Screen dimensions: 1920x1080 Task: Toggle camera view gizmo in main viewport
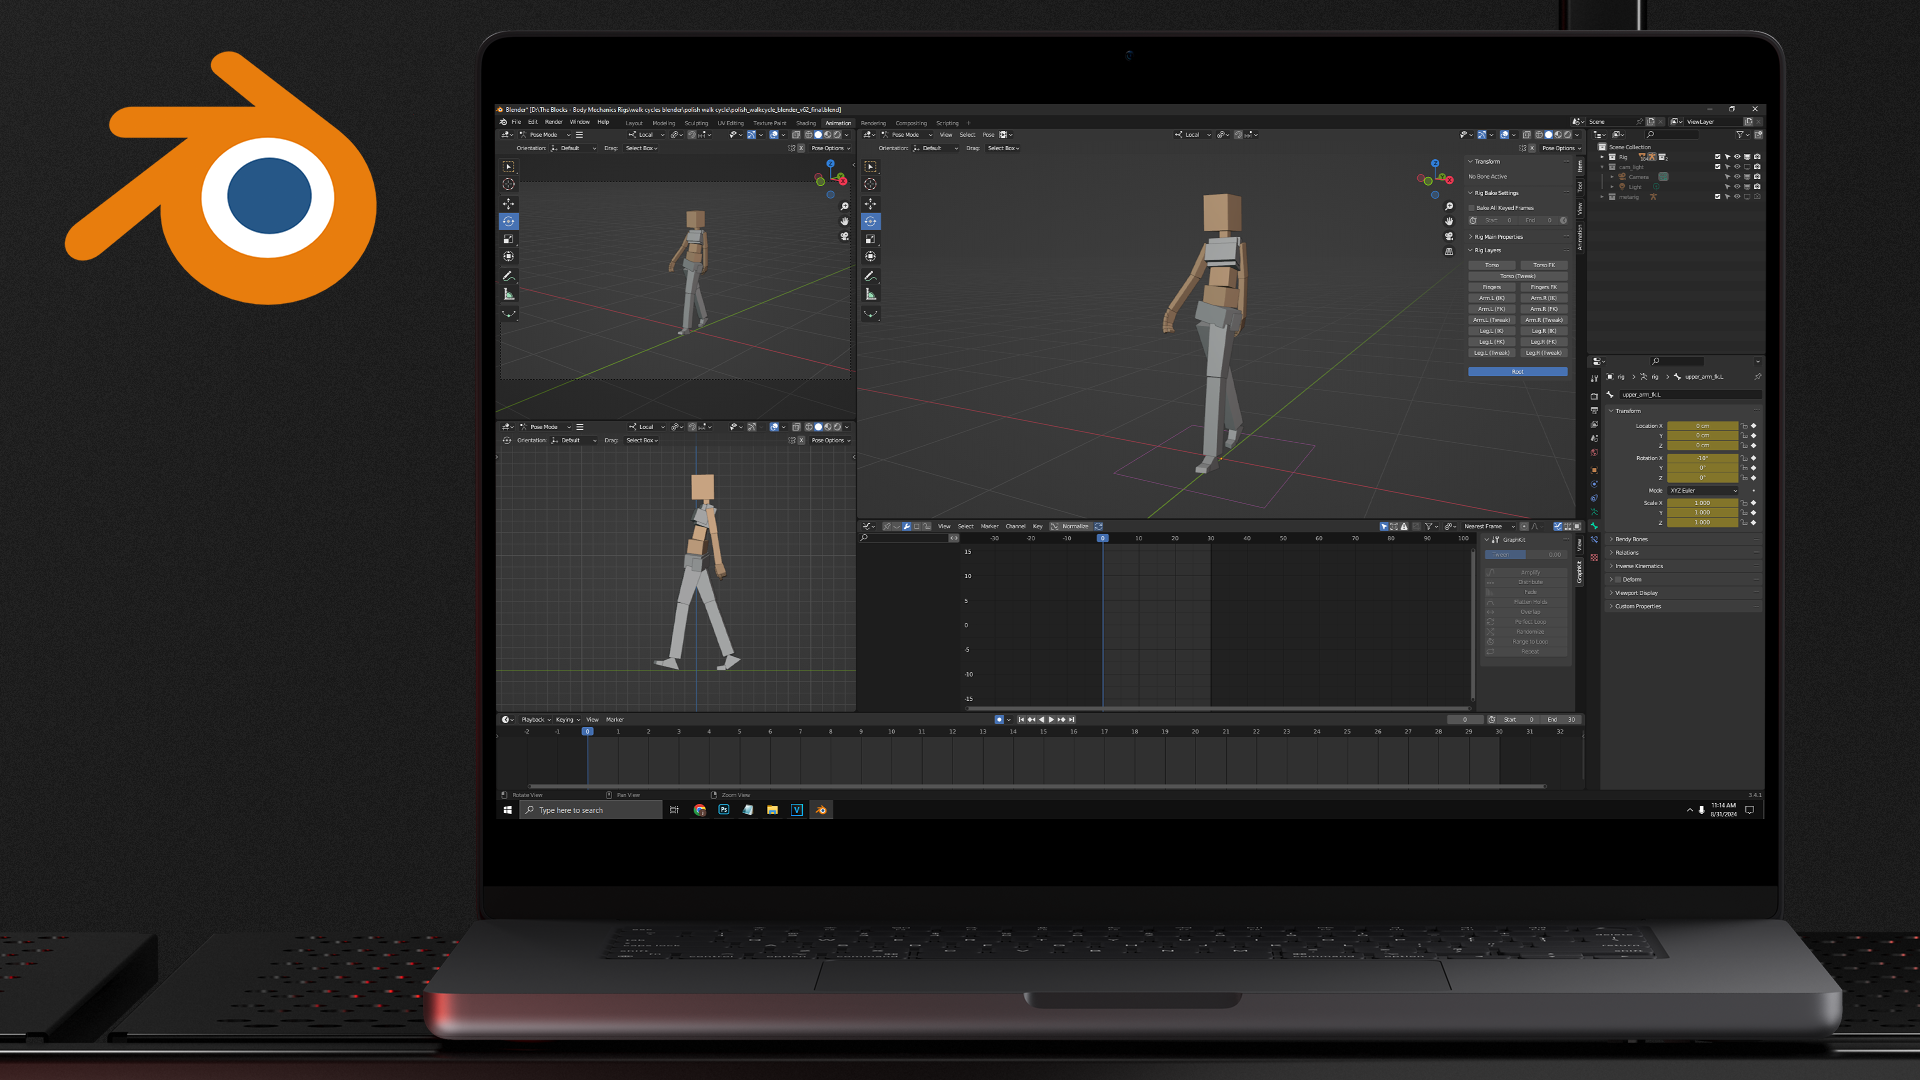click(1449, 236)
